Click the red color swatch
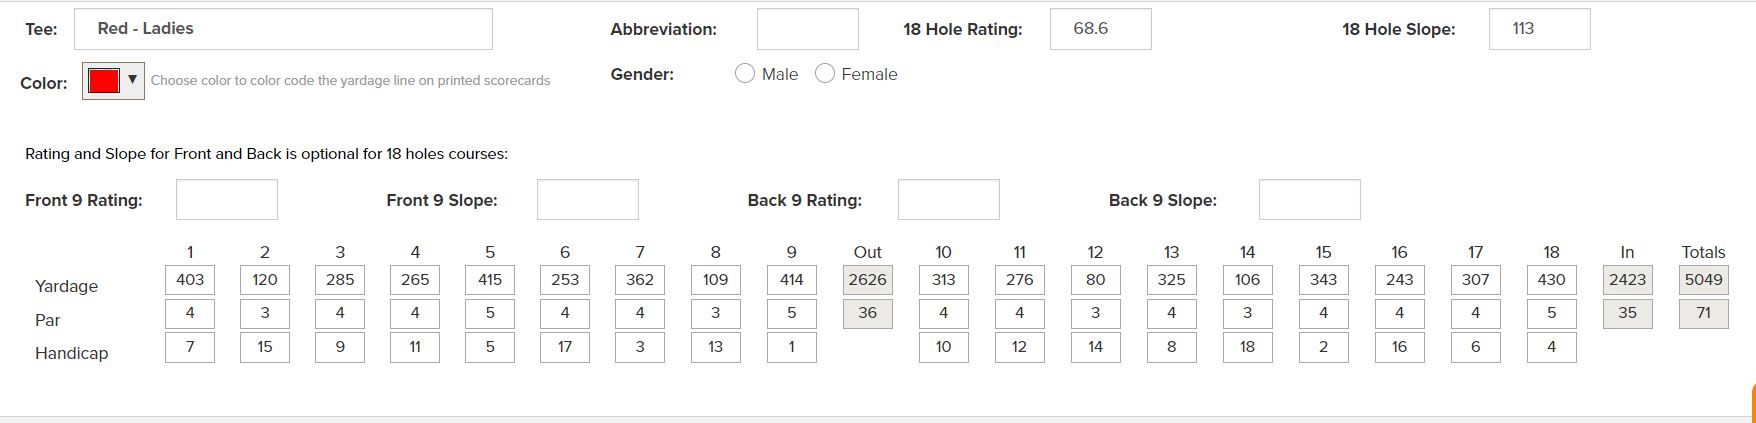1756x423 pixels. (104, 81)
